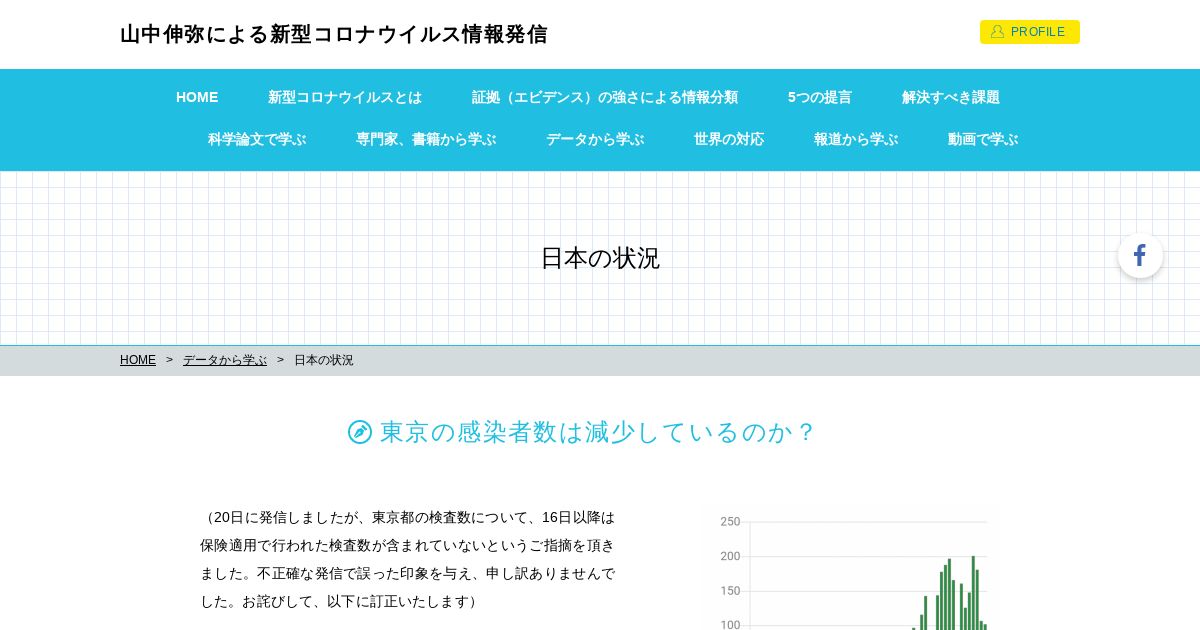Click the paragraph starting （20日に発信しましたが
Screen dimensions: 1200x630
click(x=408, y=559)
